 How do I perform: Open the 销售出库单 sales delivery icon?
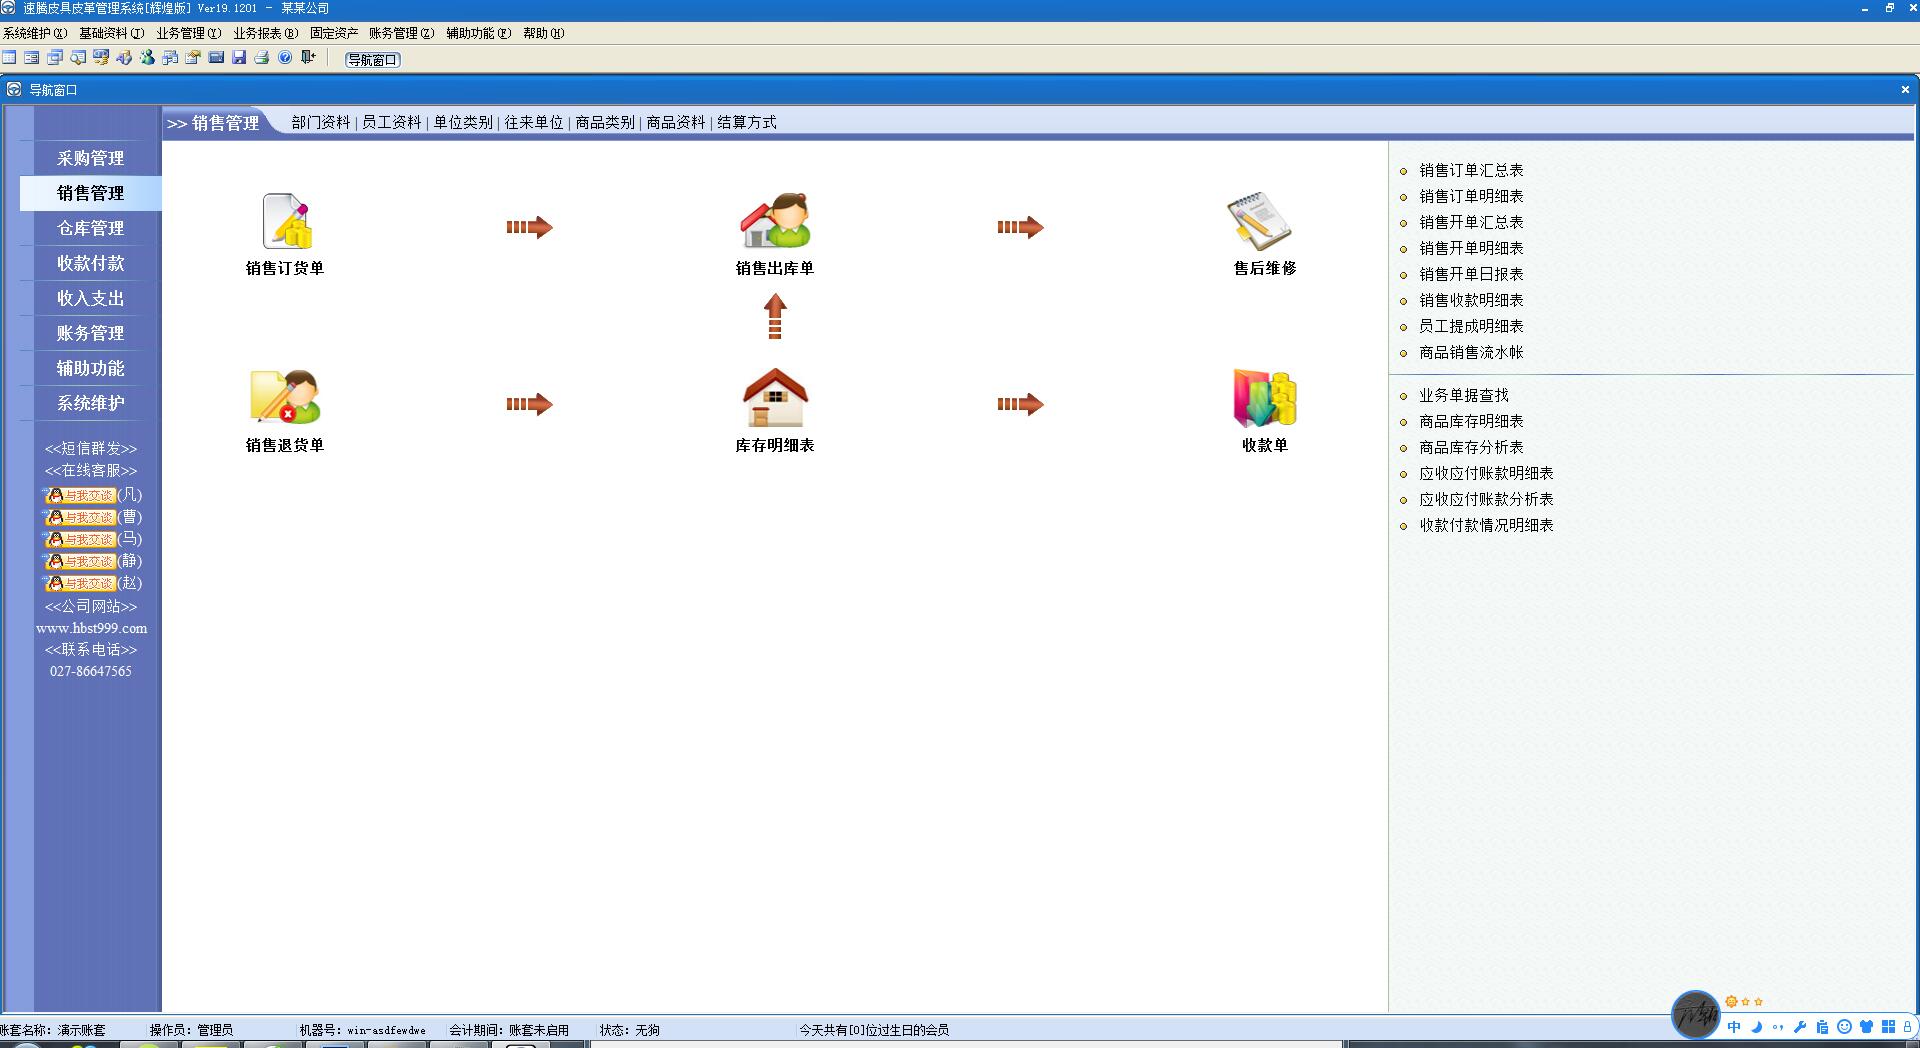click(775, 222)
